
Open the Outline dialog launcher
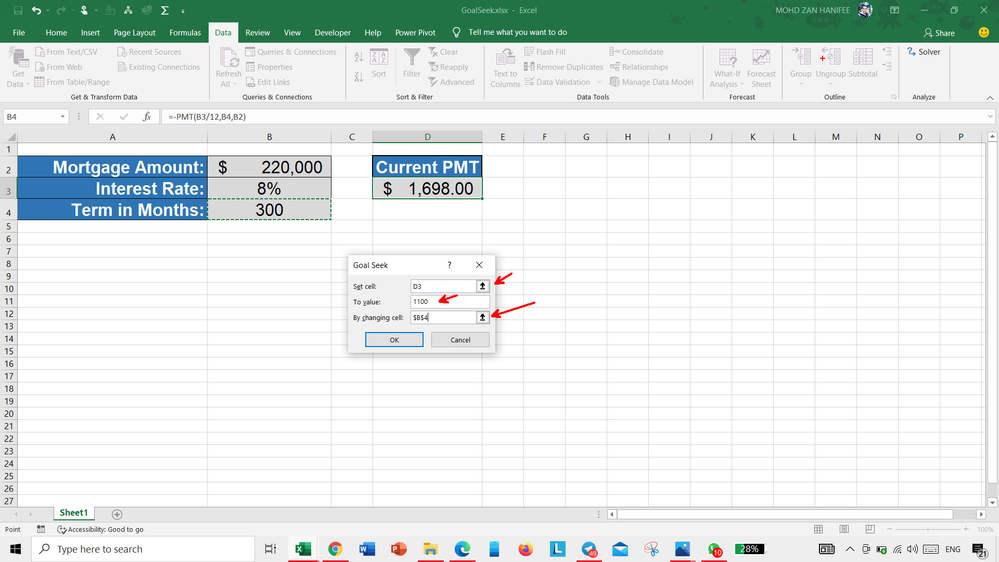pyautogui.click(x=893, y=97)
